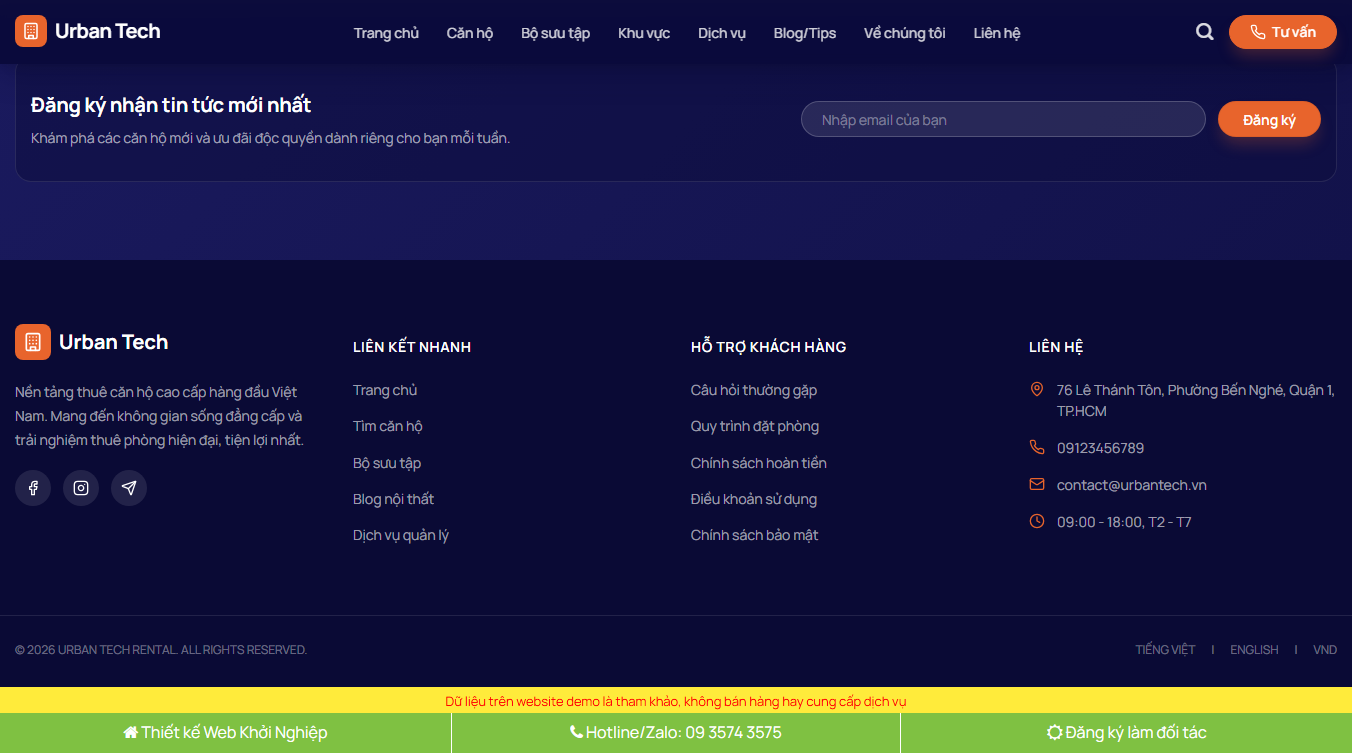Open the Facebook social icon

(33, 488)
